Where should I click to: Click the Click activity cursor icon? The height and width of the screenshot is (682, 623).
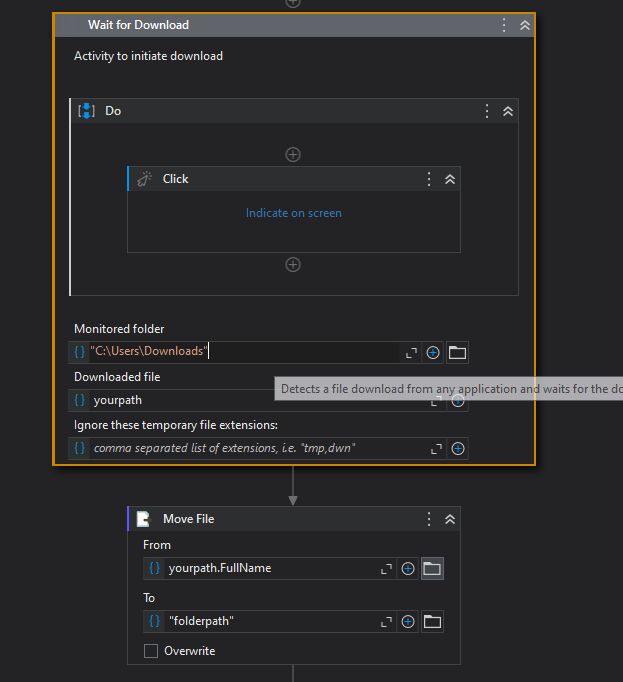144,179
